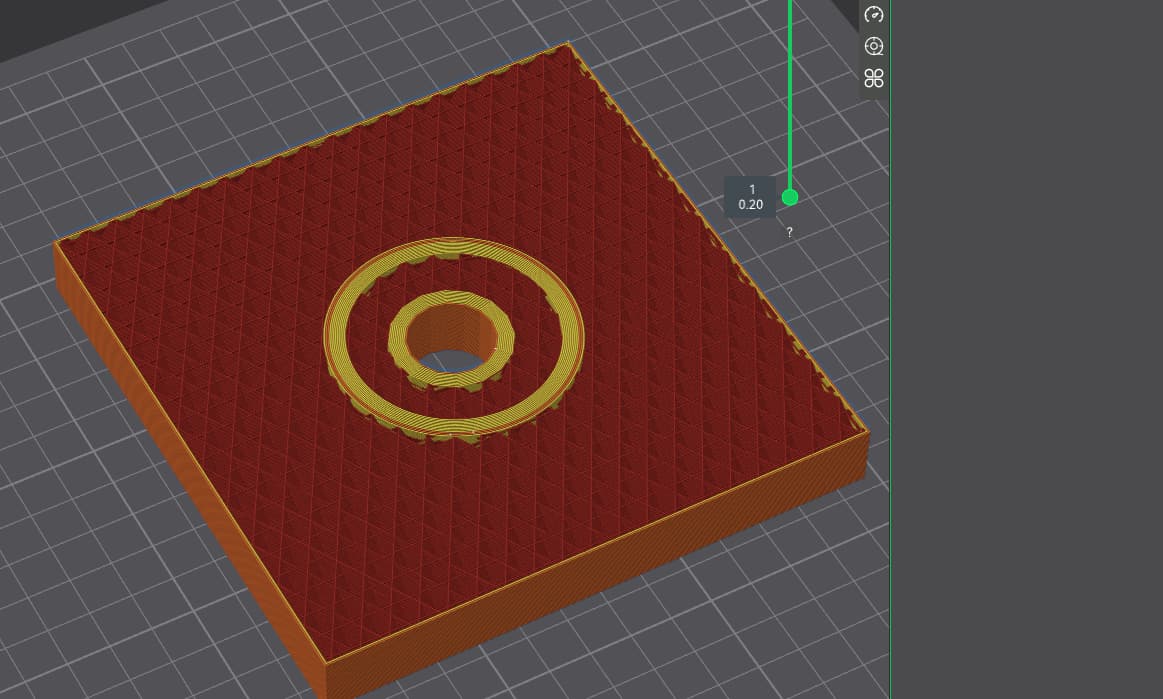The image size is (1163, 699).
Task: Click the filament spool view icon
Action: point(874,46)
